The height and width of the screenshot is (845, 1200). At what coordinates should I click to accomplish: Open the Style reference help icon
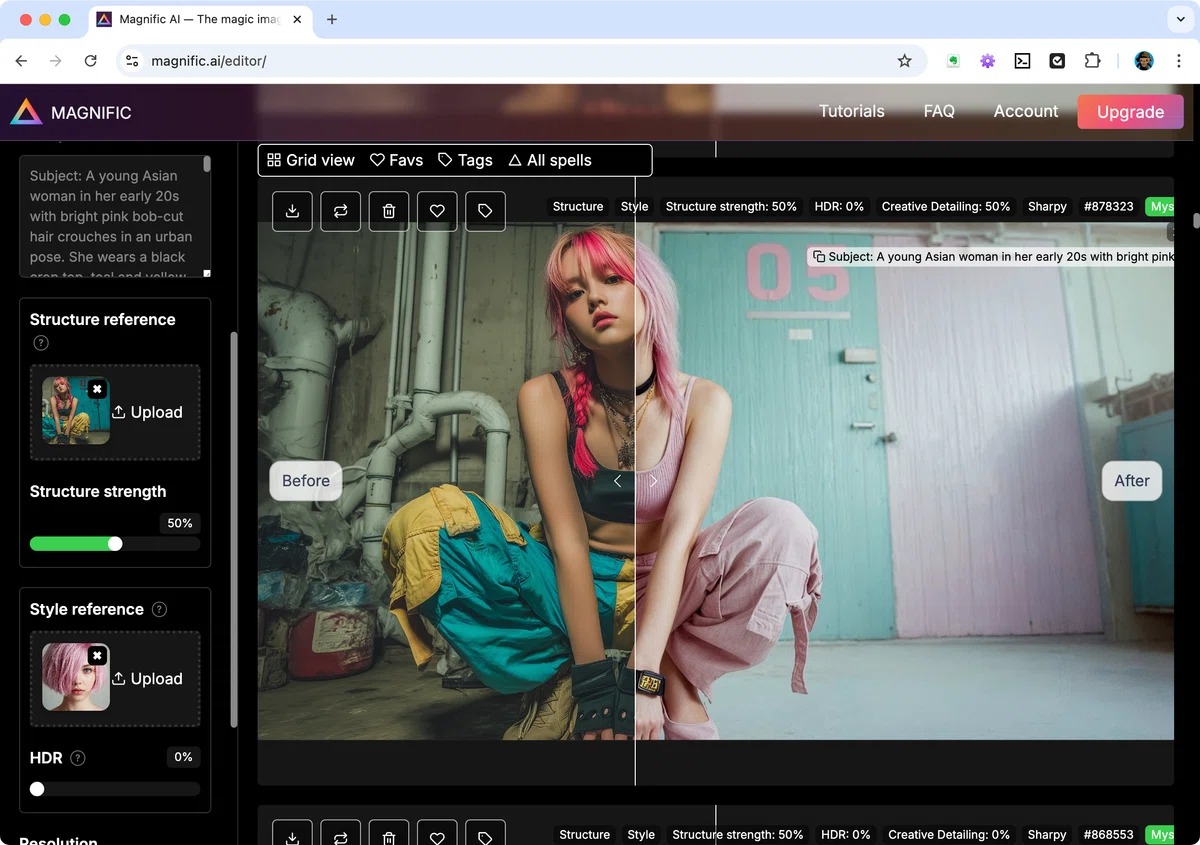pos(159,609)
